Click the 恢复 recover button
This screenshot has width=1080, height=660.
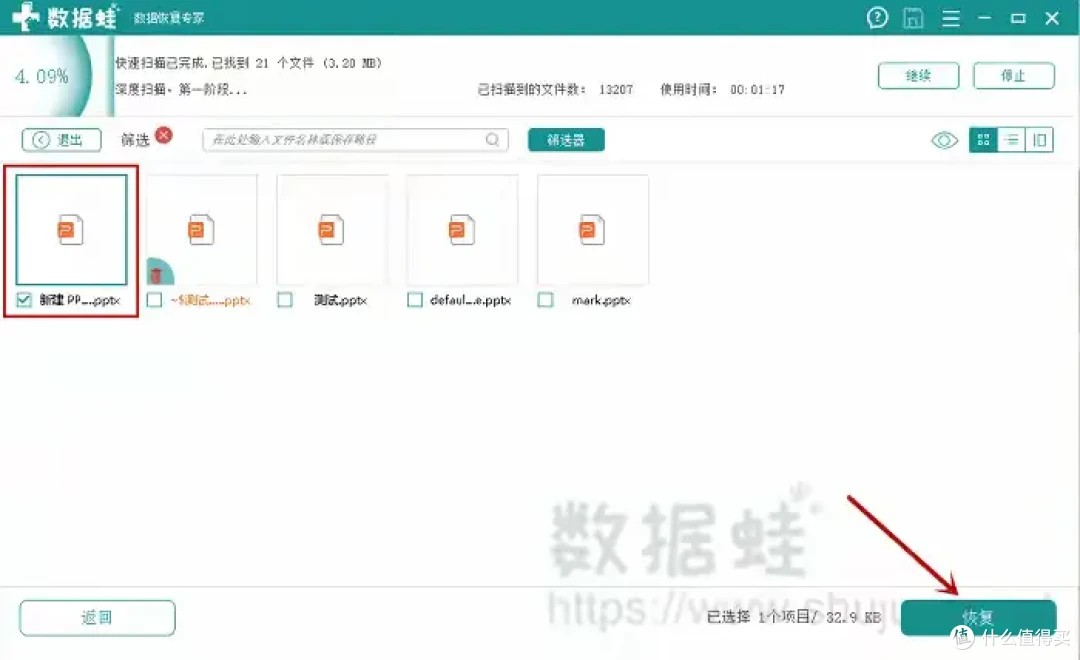tap(978, 618)
